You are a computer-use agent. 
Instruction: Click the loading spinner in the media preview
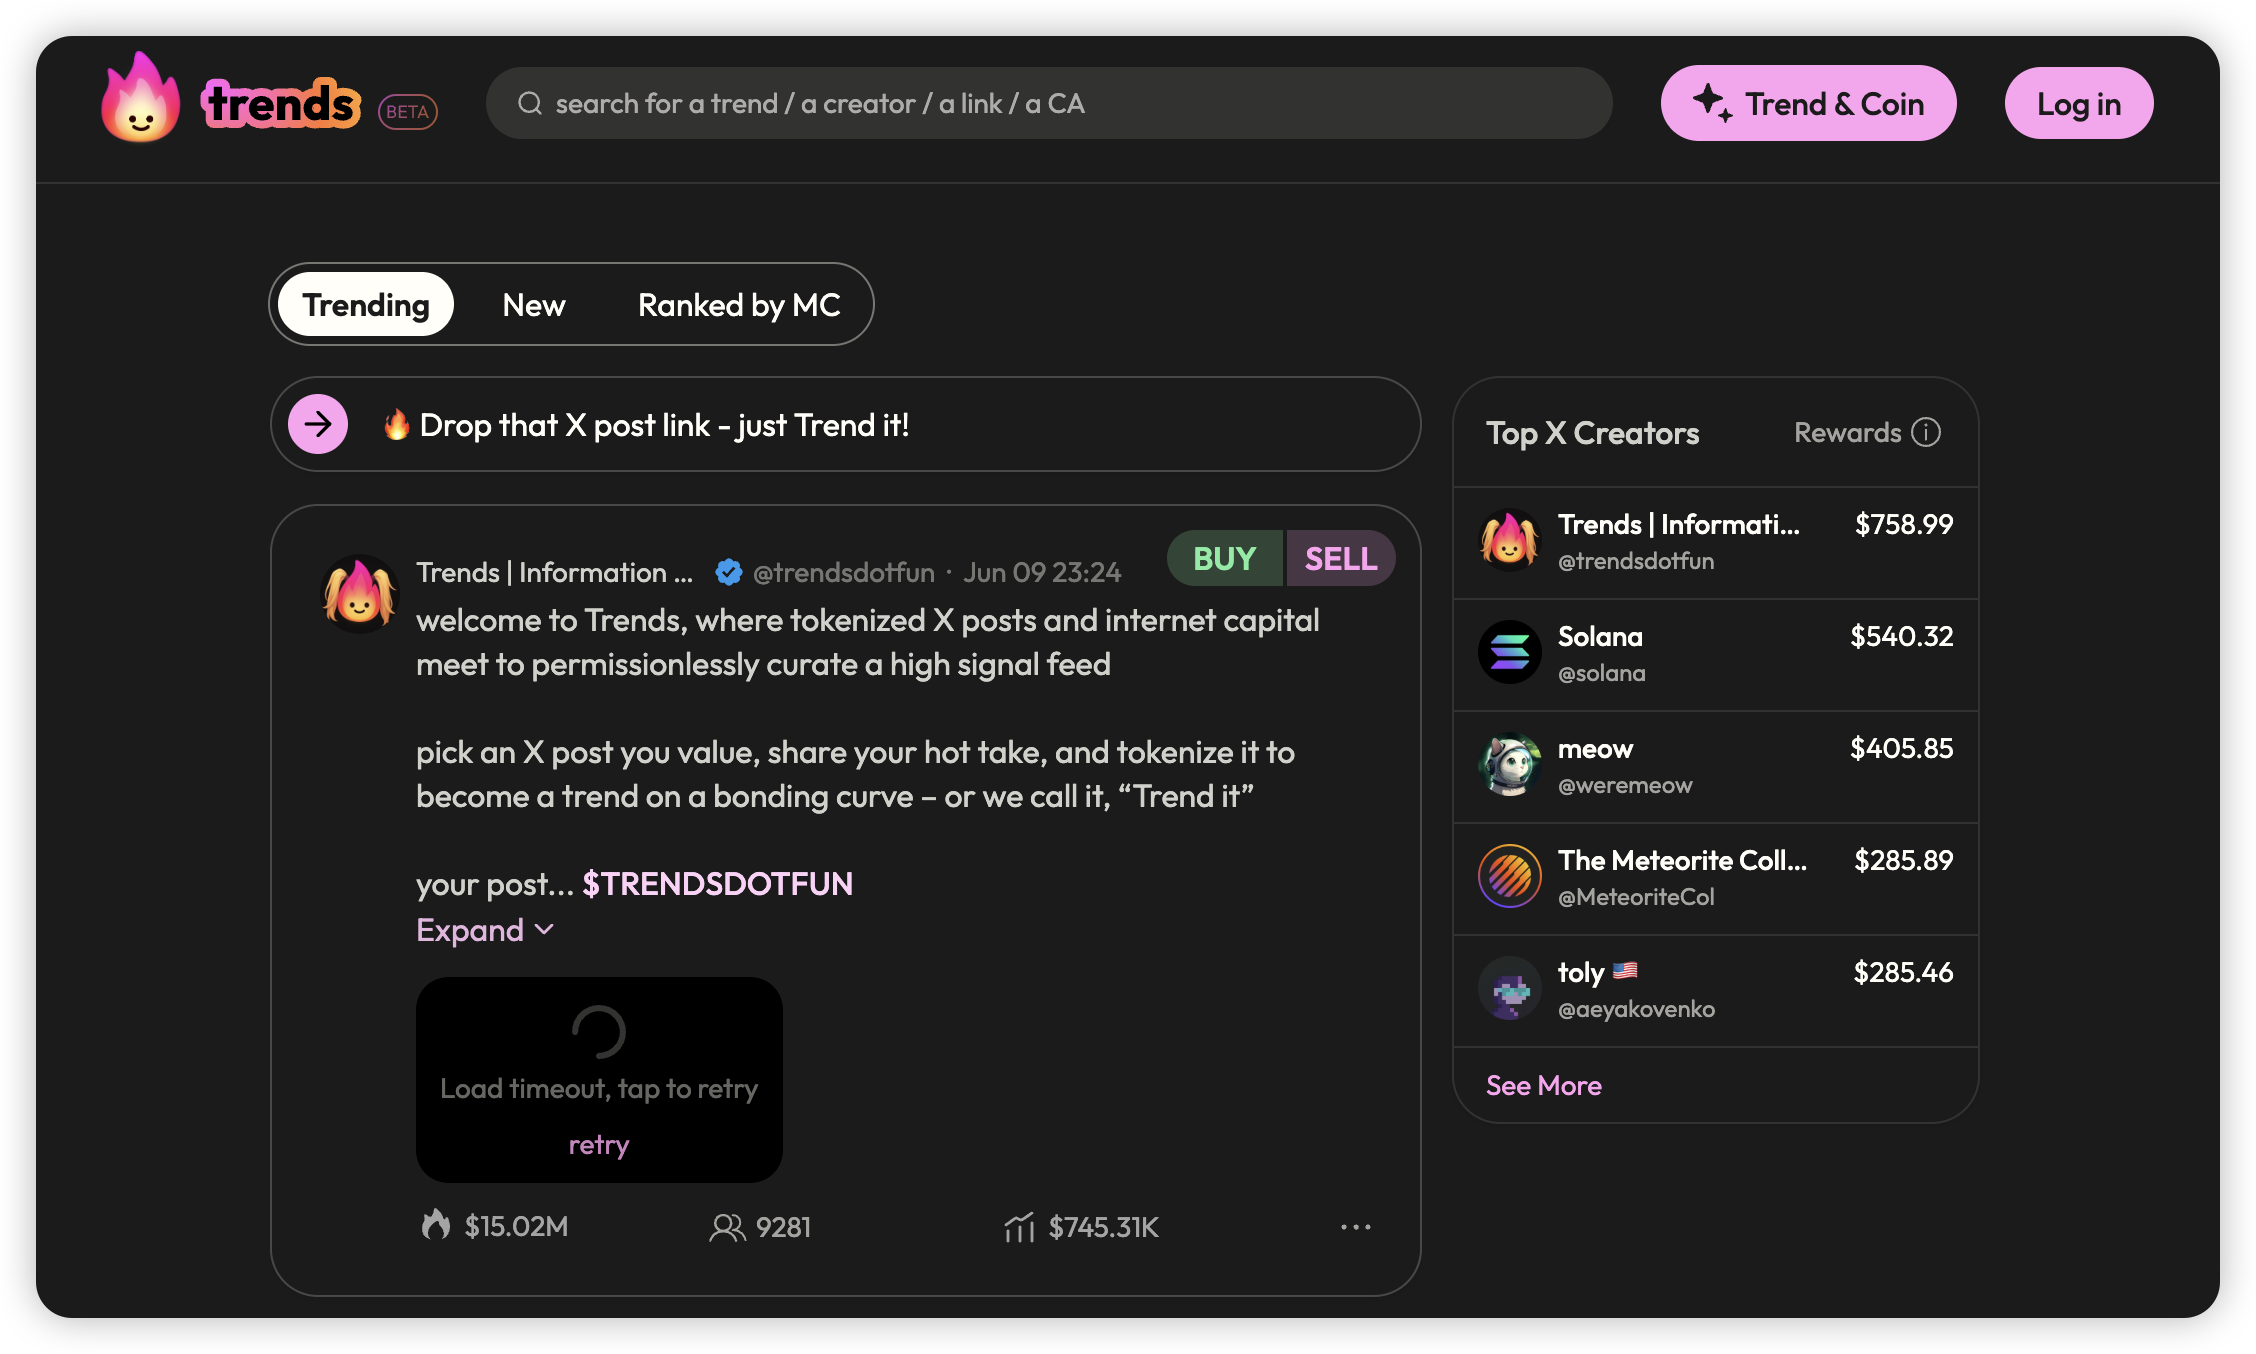pyautogui.click(x=598, y=1032)
